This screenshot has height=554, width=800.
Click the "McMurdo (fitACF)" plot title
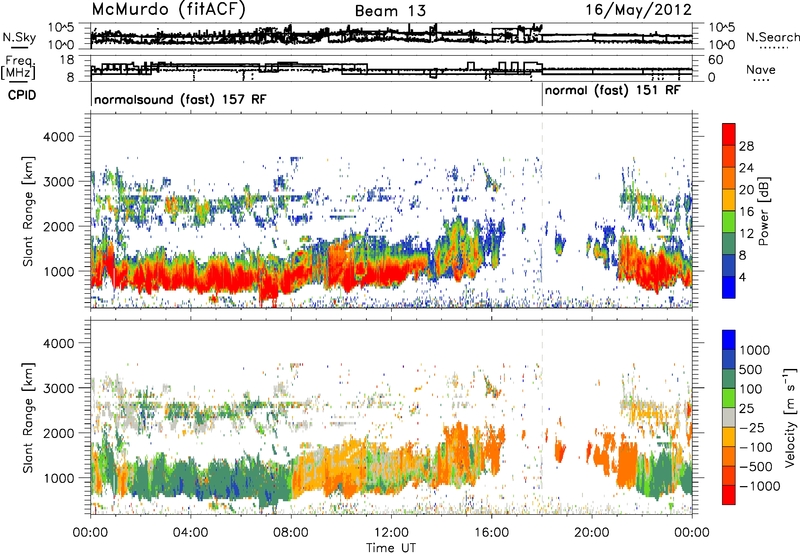click(x=168, y=10)
